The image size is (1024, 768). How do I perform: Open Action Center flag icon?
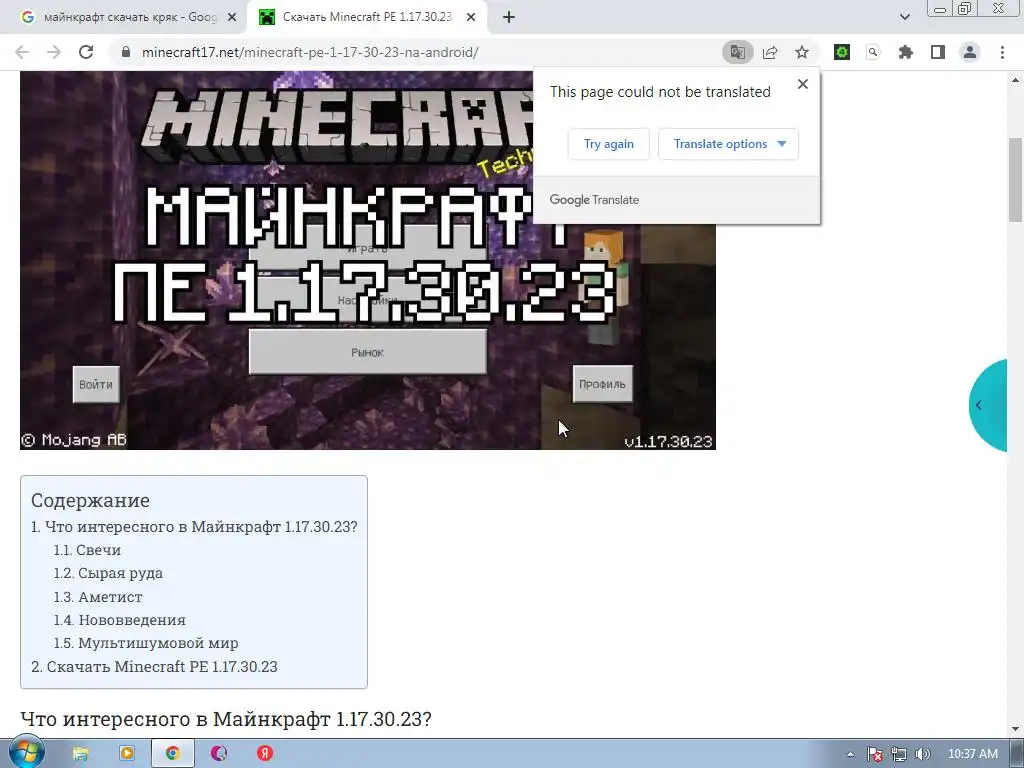pyautogui.click(x=875, y=754)
